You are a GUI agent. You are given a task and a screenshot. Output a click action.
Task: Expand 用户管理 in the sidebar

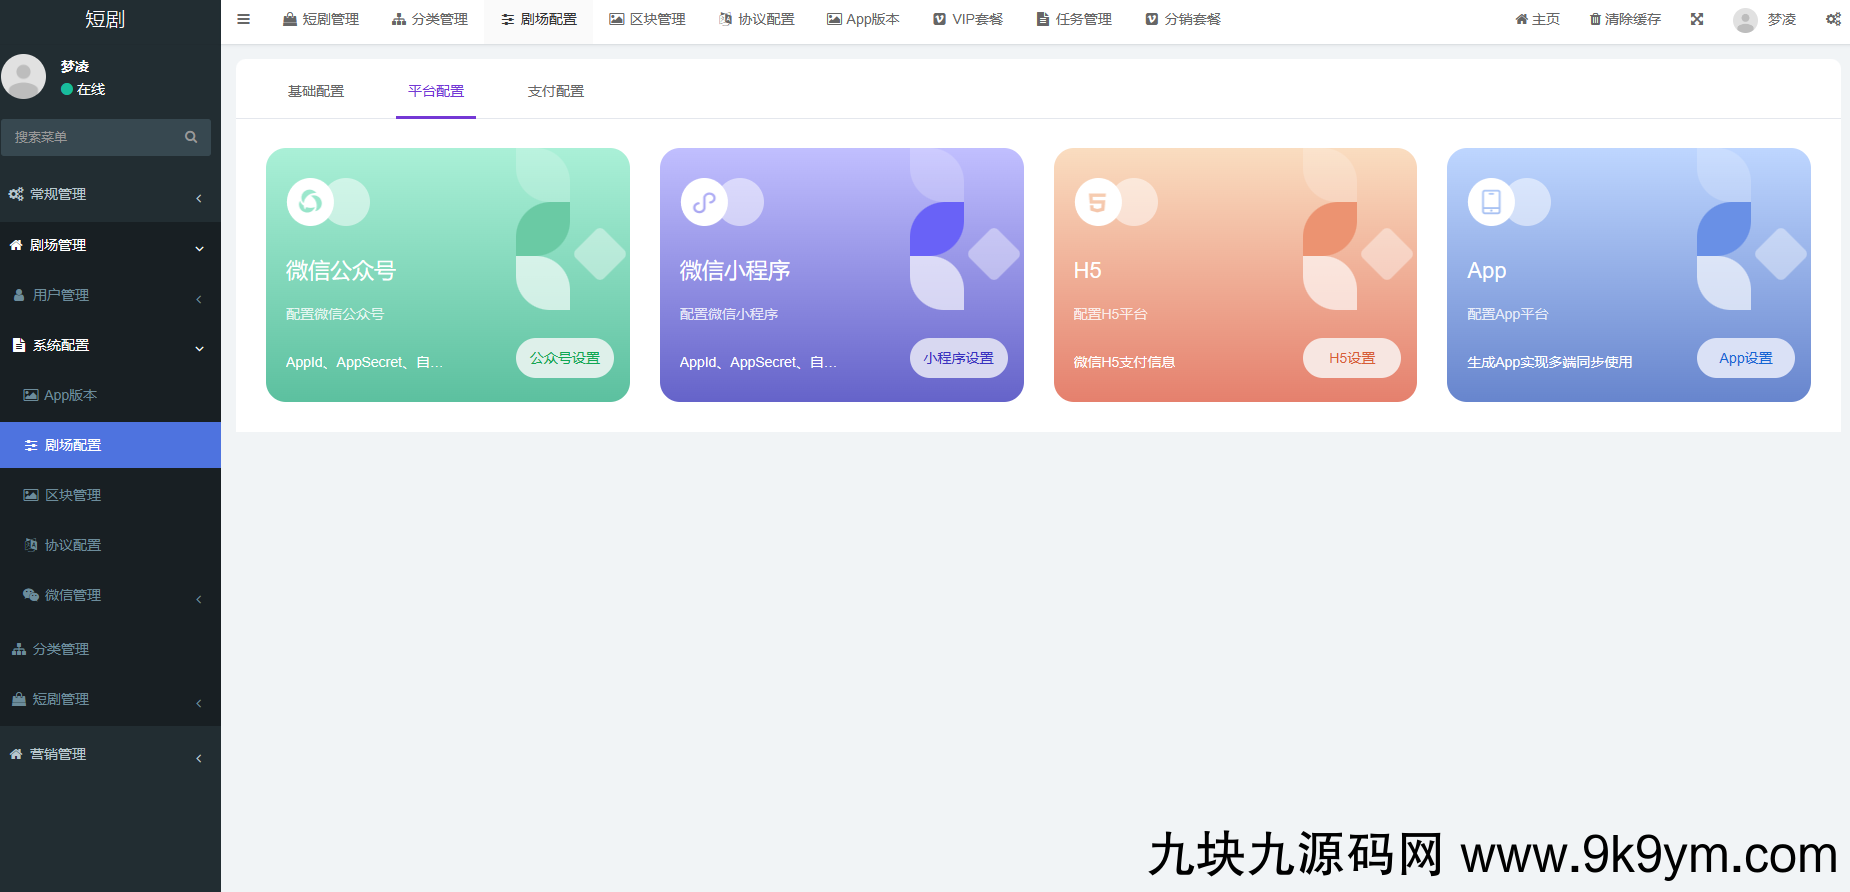110,295
